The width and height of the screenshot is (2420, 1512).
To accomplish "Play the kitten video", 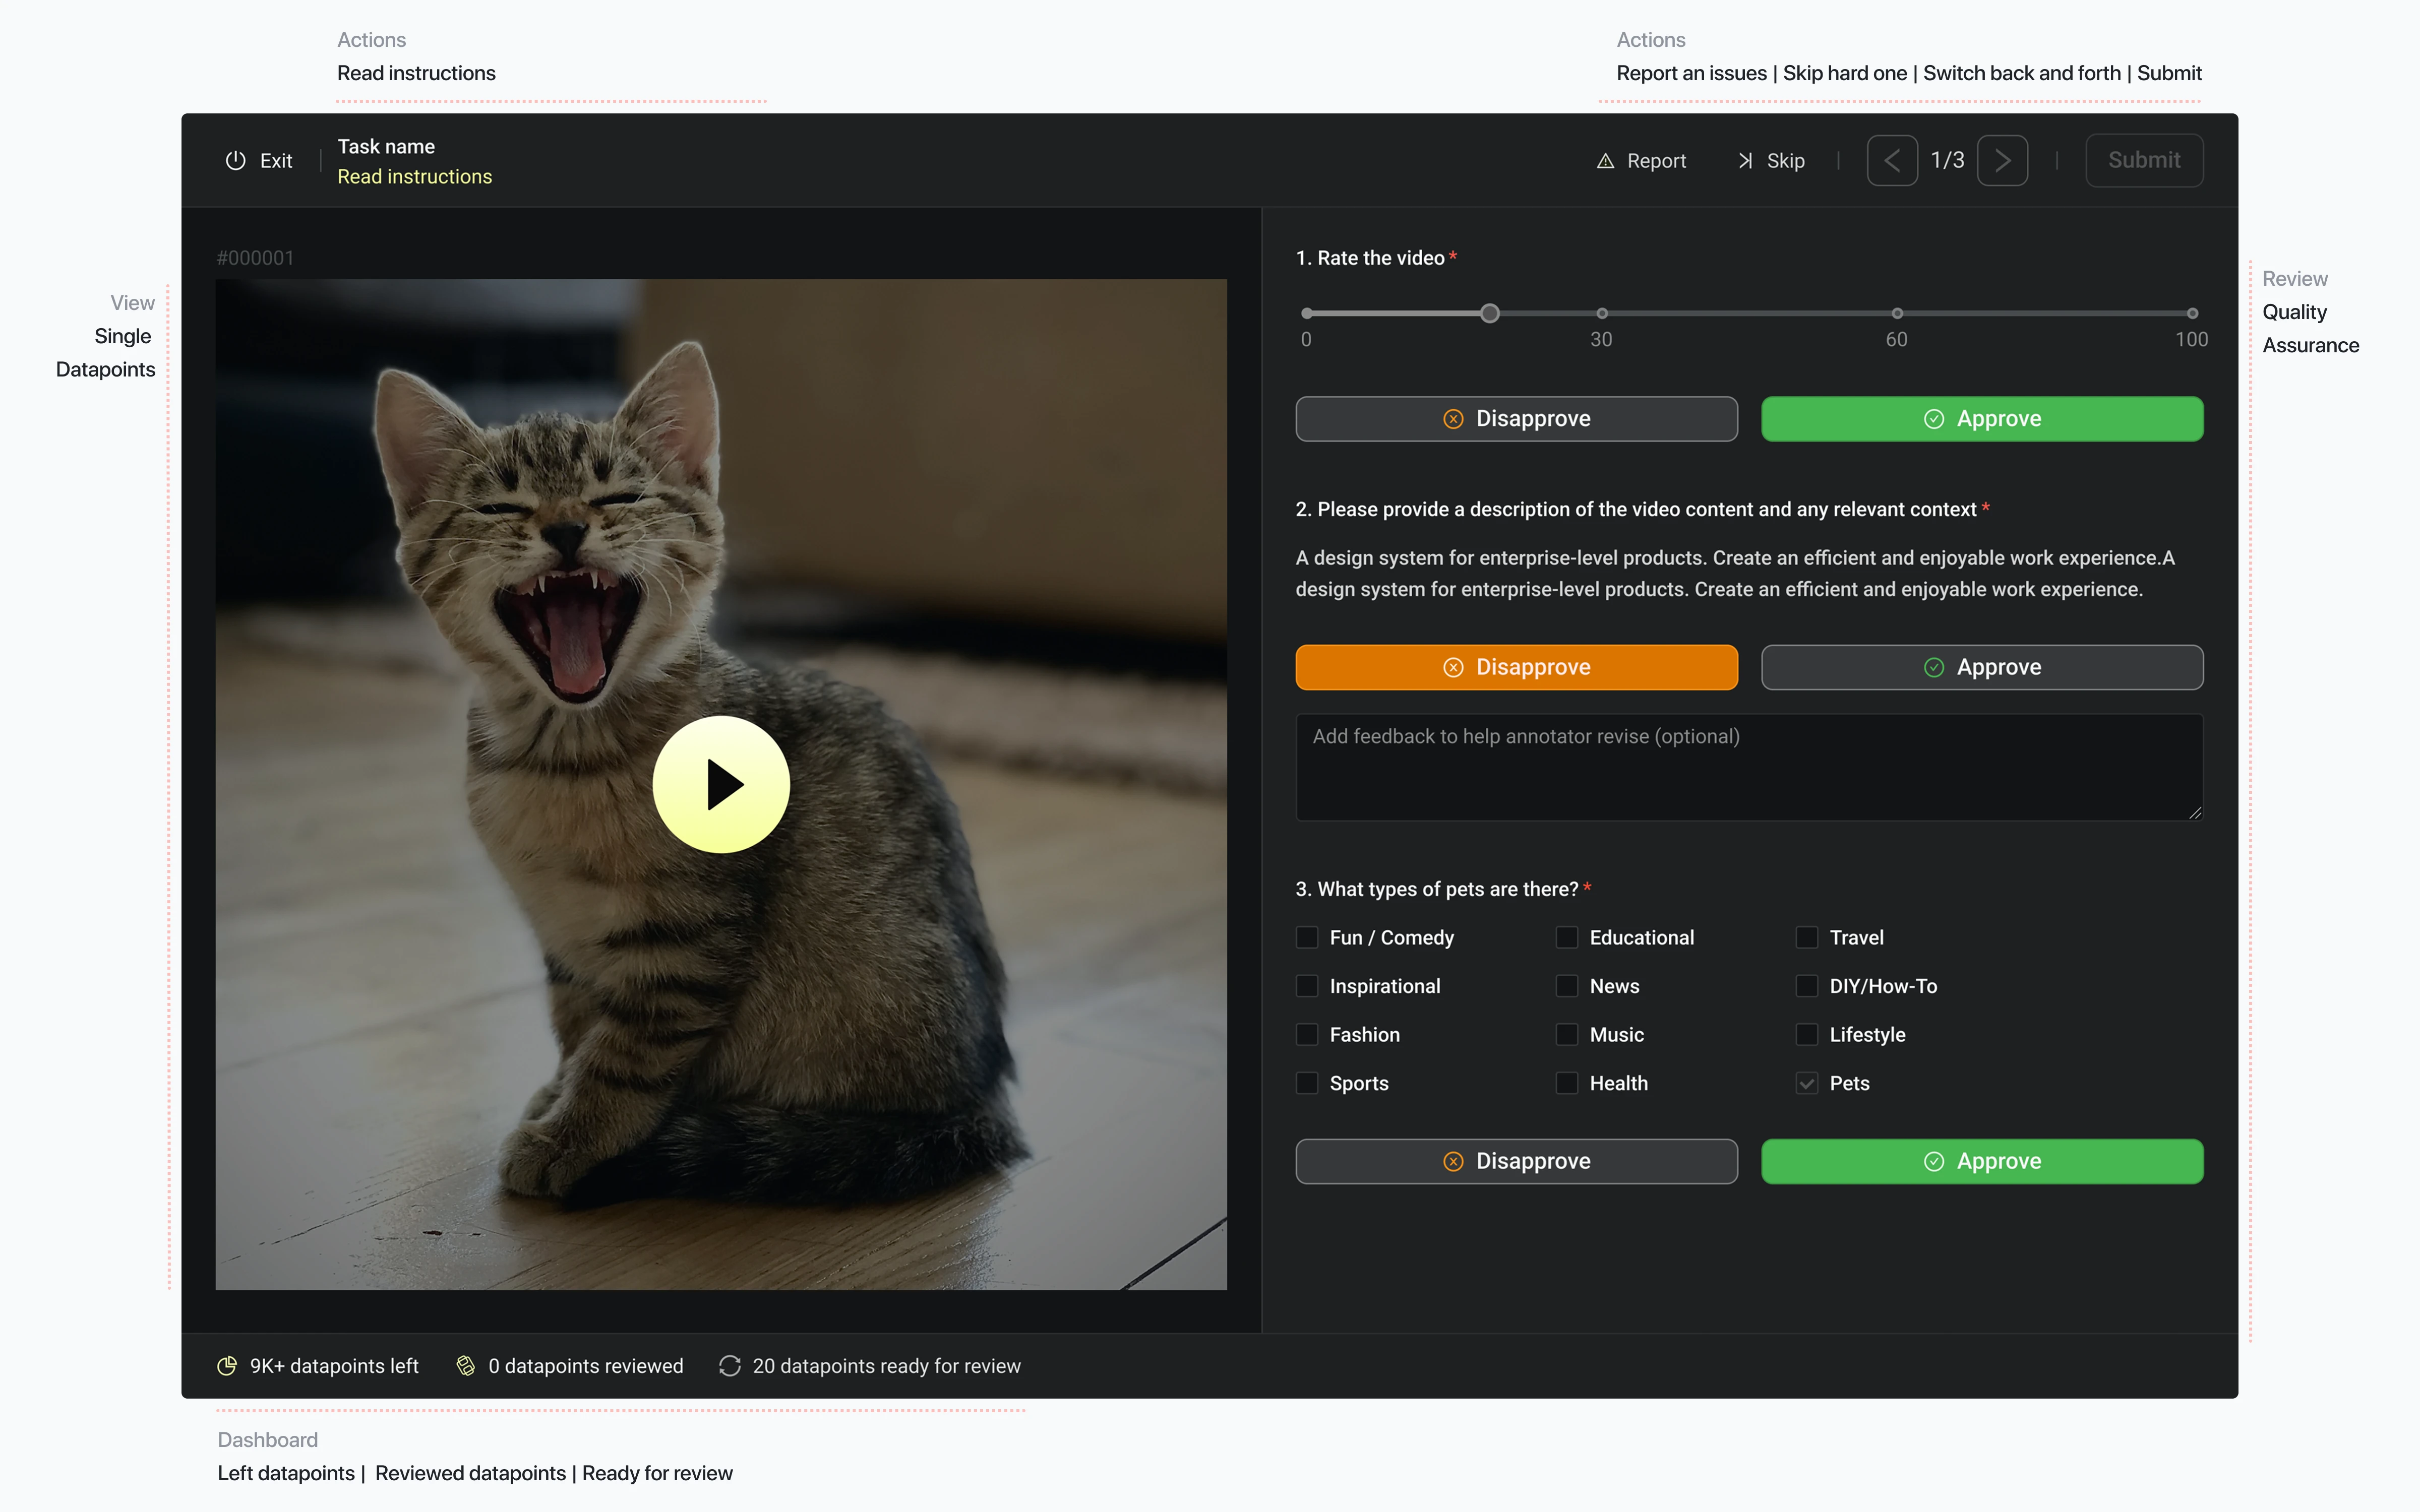I will coord(721,784).
